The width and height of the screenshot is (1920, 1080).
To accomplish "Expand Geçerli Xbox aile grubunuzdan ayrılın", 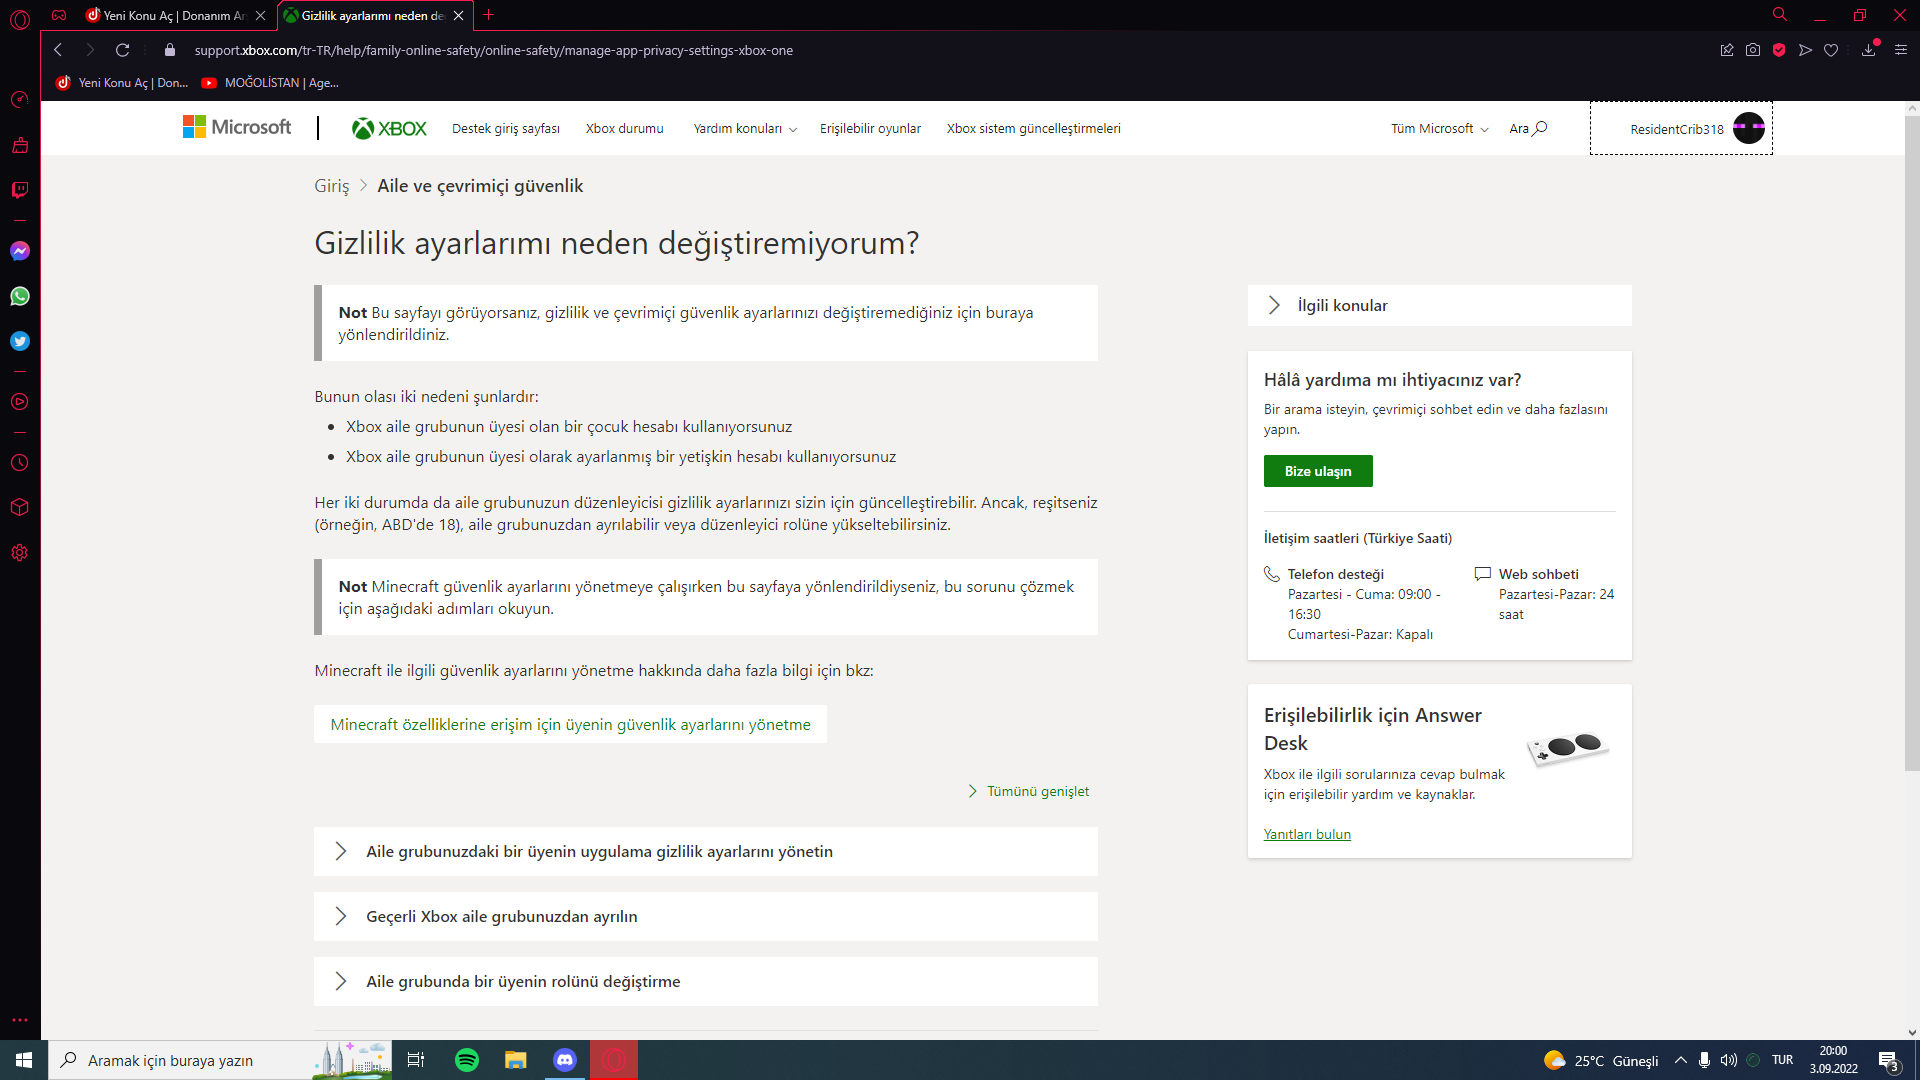I will click(705, 917).
